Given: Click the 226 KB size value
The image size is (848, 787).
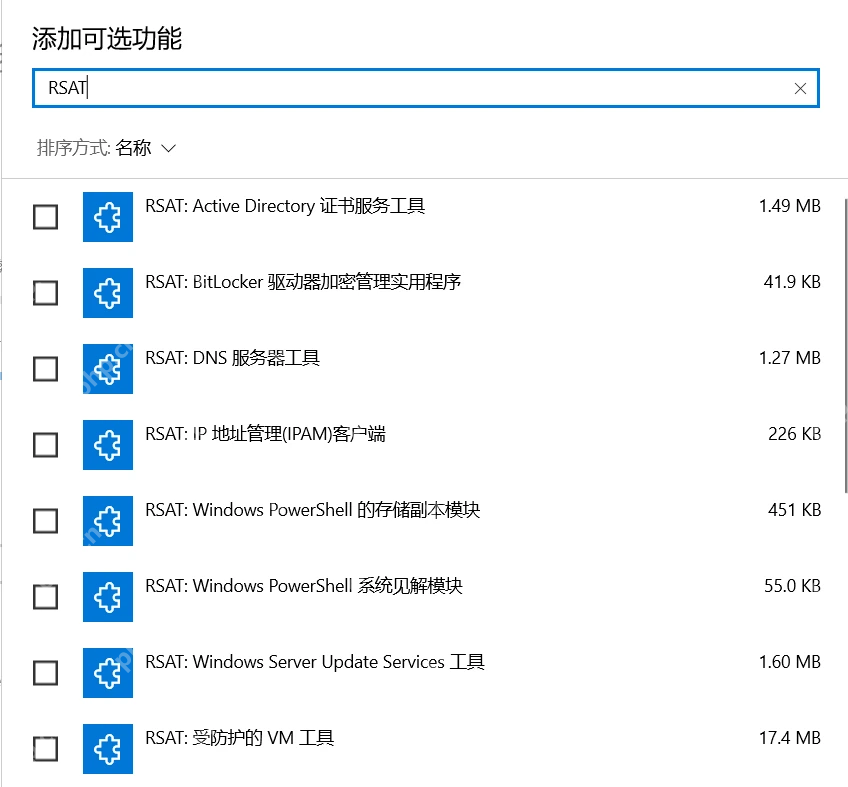Looking at the screenshot, I should click(x=794, y=434).
